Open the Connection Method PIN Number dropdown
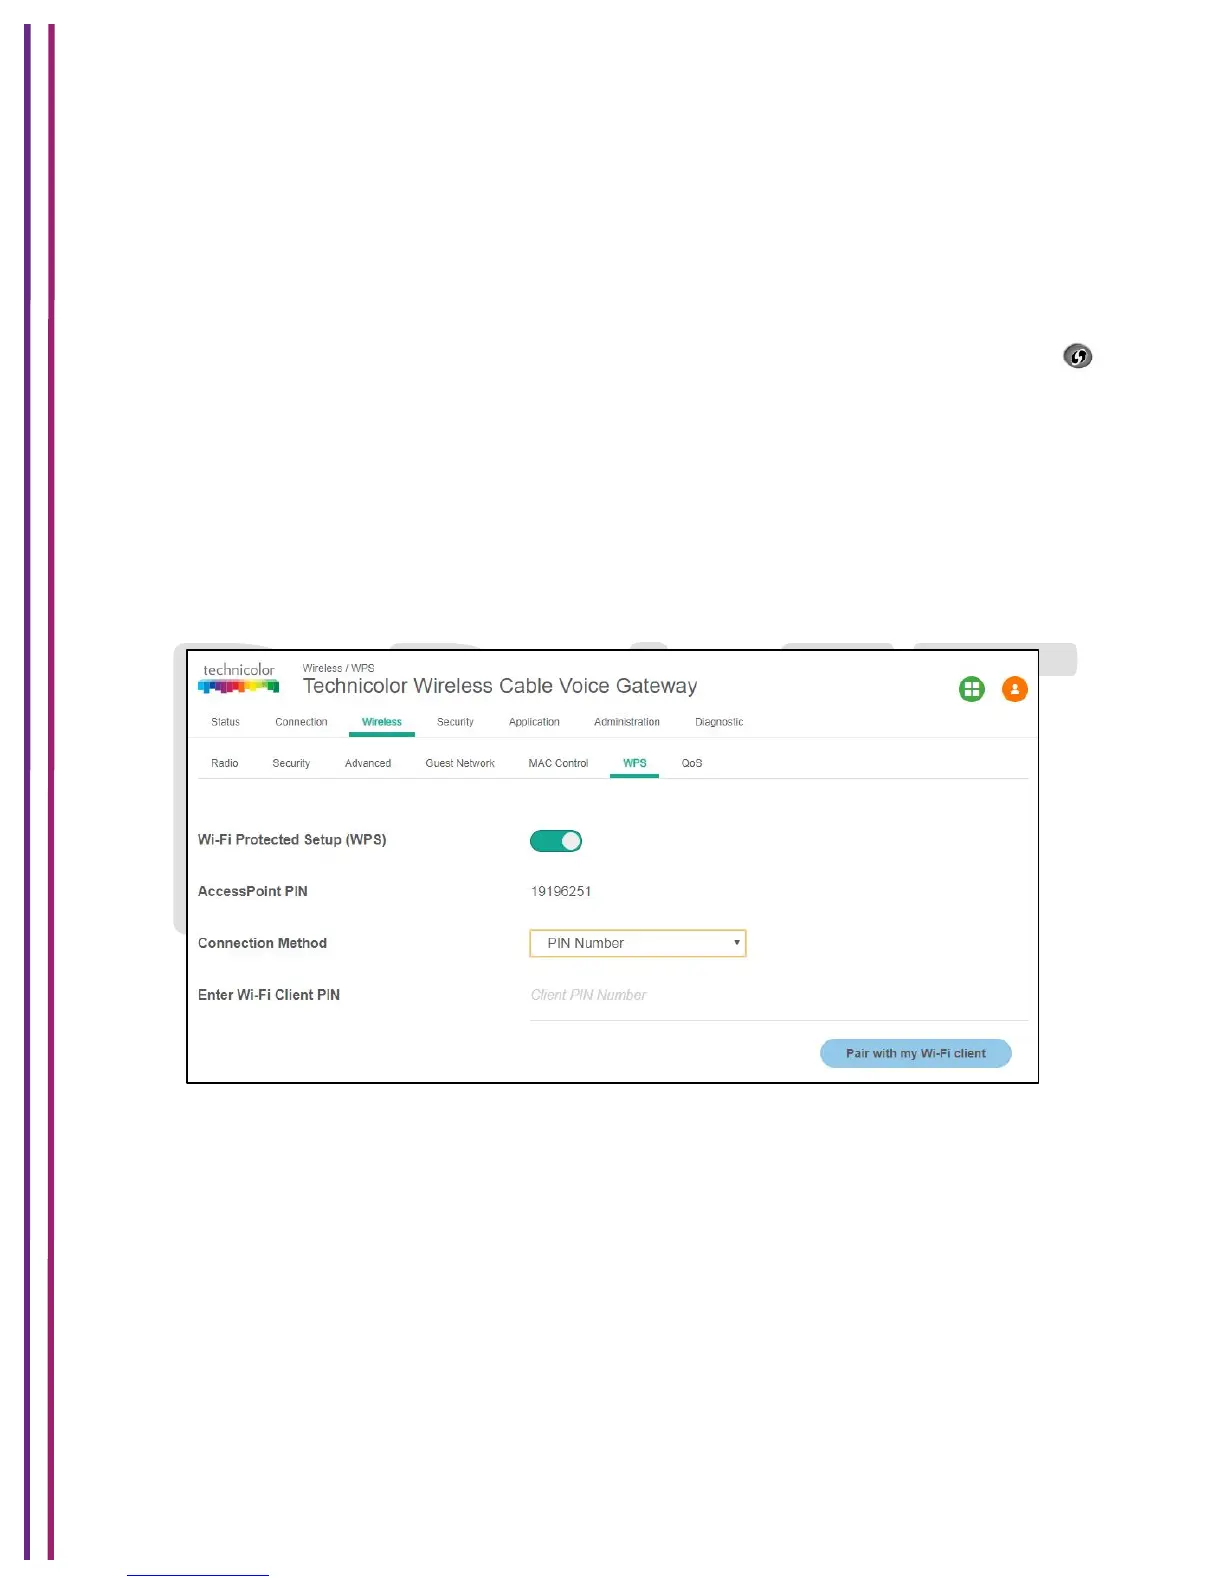 coord(638,943)
